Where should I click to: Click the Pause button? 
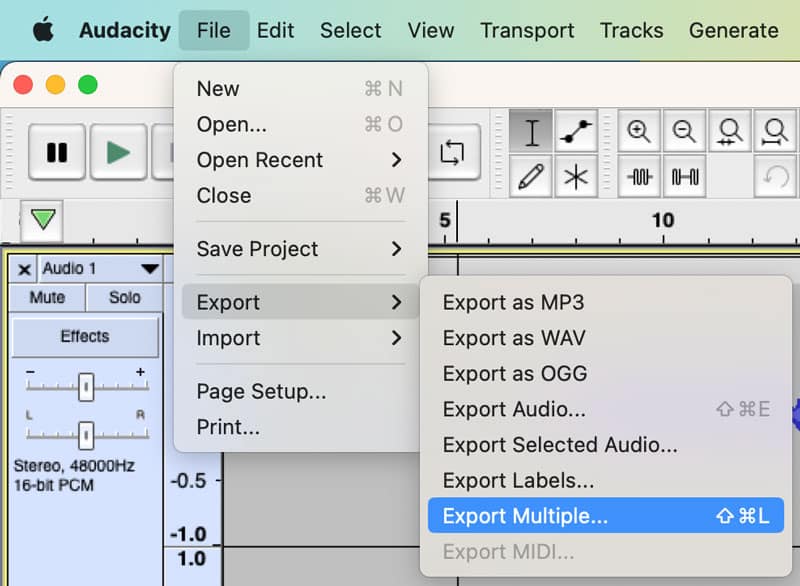point(57,152)
